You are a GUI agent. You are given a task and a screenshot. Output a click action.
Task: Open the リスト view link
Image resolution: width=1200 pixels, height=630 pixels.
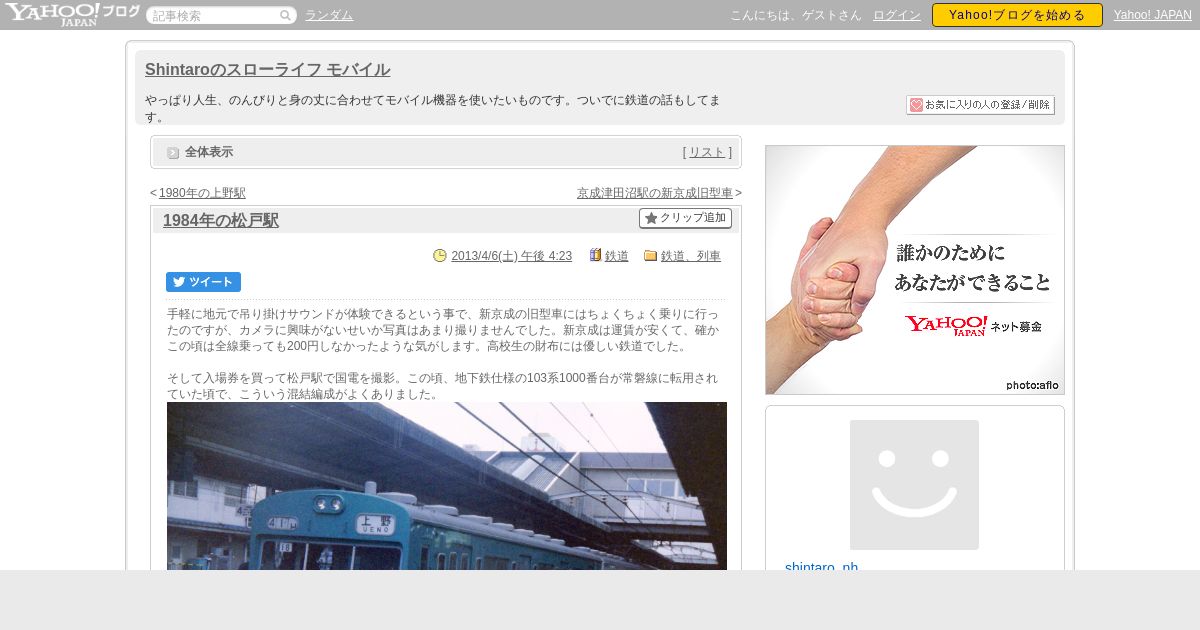[707, 152]
